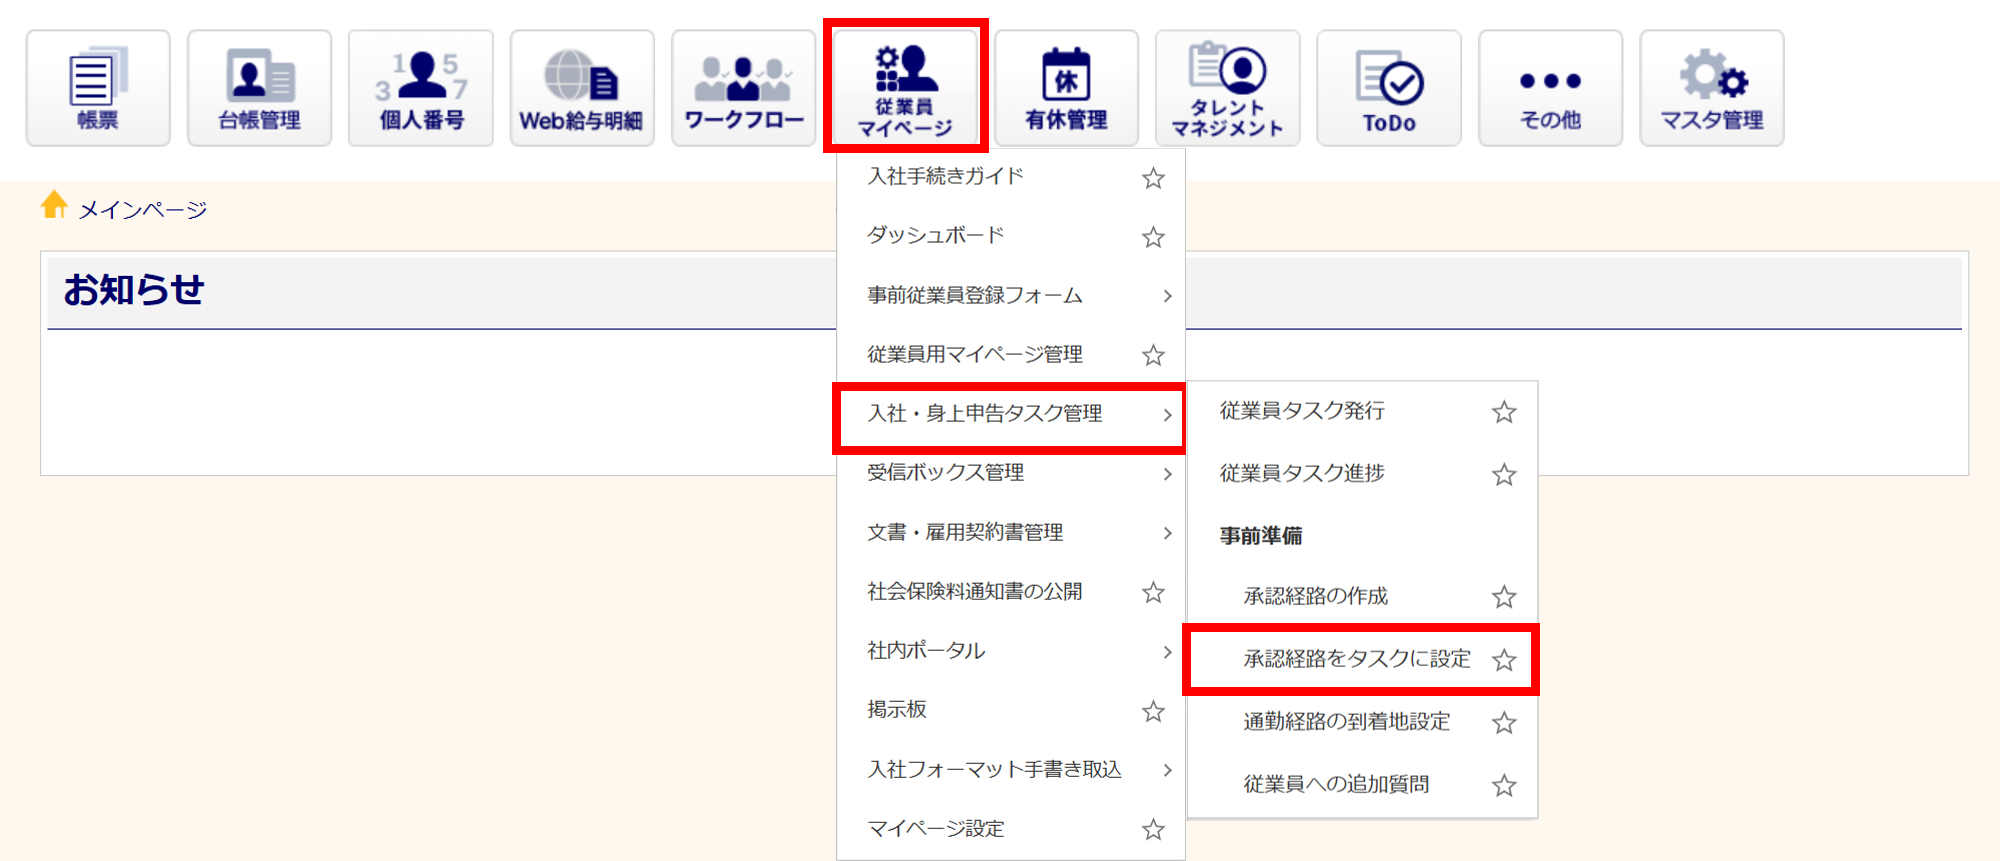Select the Web給与明細 icon

pos(582,88)
